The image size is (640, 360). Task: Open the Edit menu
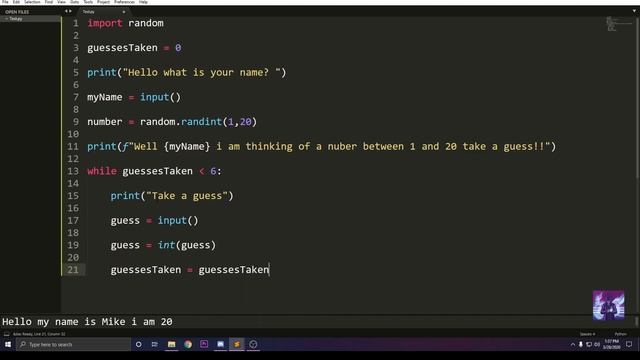coord(16,2)
